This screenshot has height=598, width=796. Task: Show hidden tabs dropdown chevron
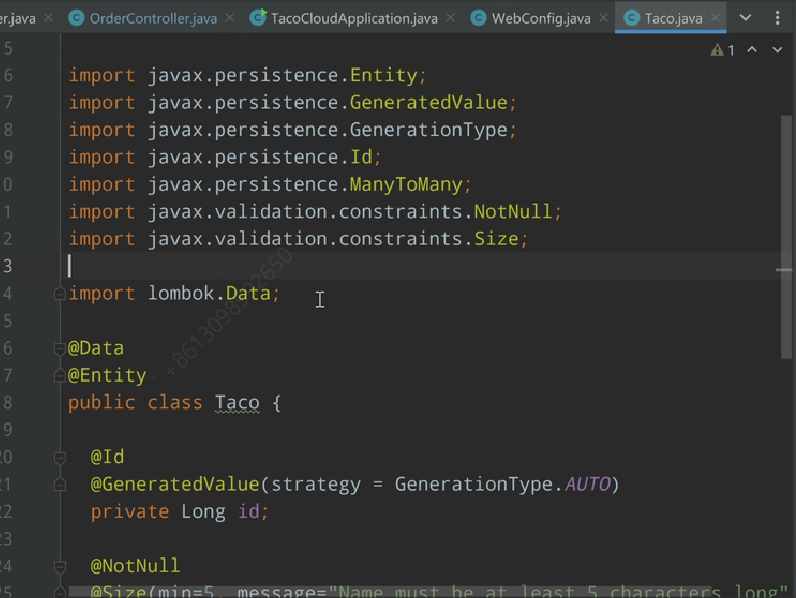point(745,18)
